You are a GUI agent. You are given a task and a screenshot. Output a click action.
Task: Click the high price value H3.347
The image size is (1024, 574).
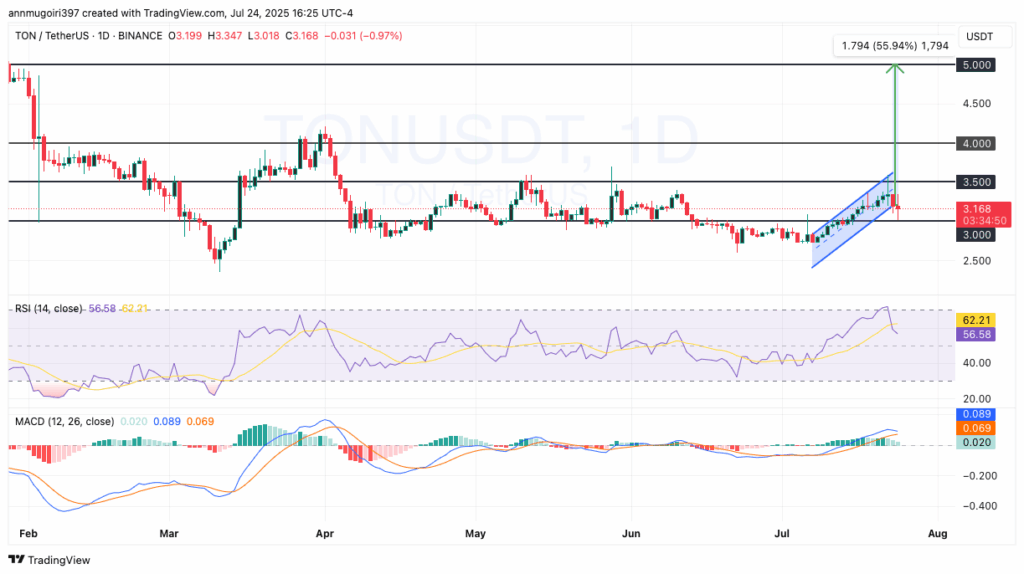click(225, 36)
